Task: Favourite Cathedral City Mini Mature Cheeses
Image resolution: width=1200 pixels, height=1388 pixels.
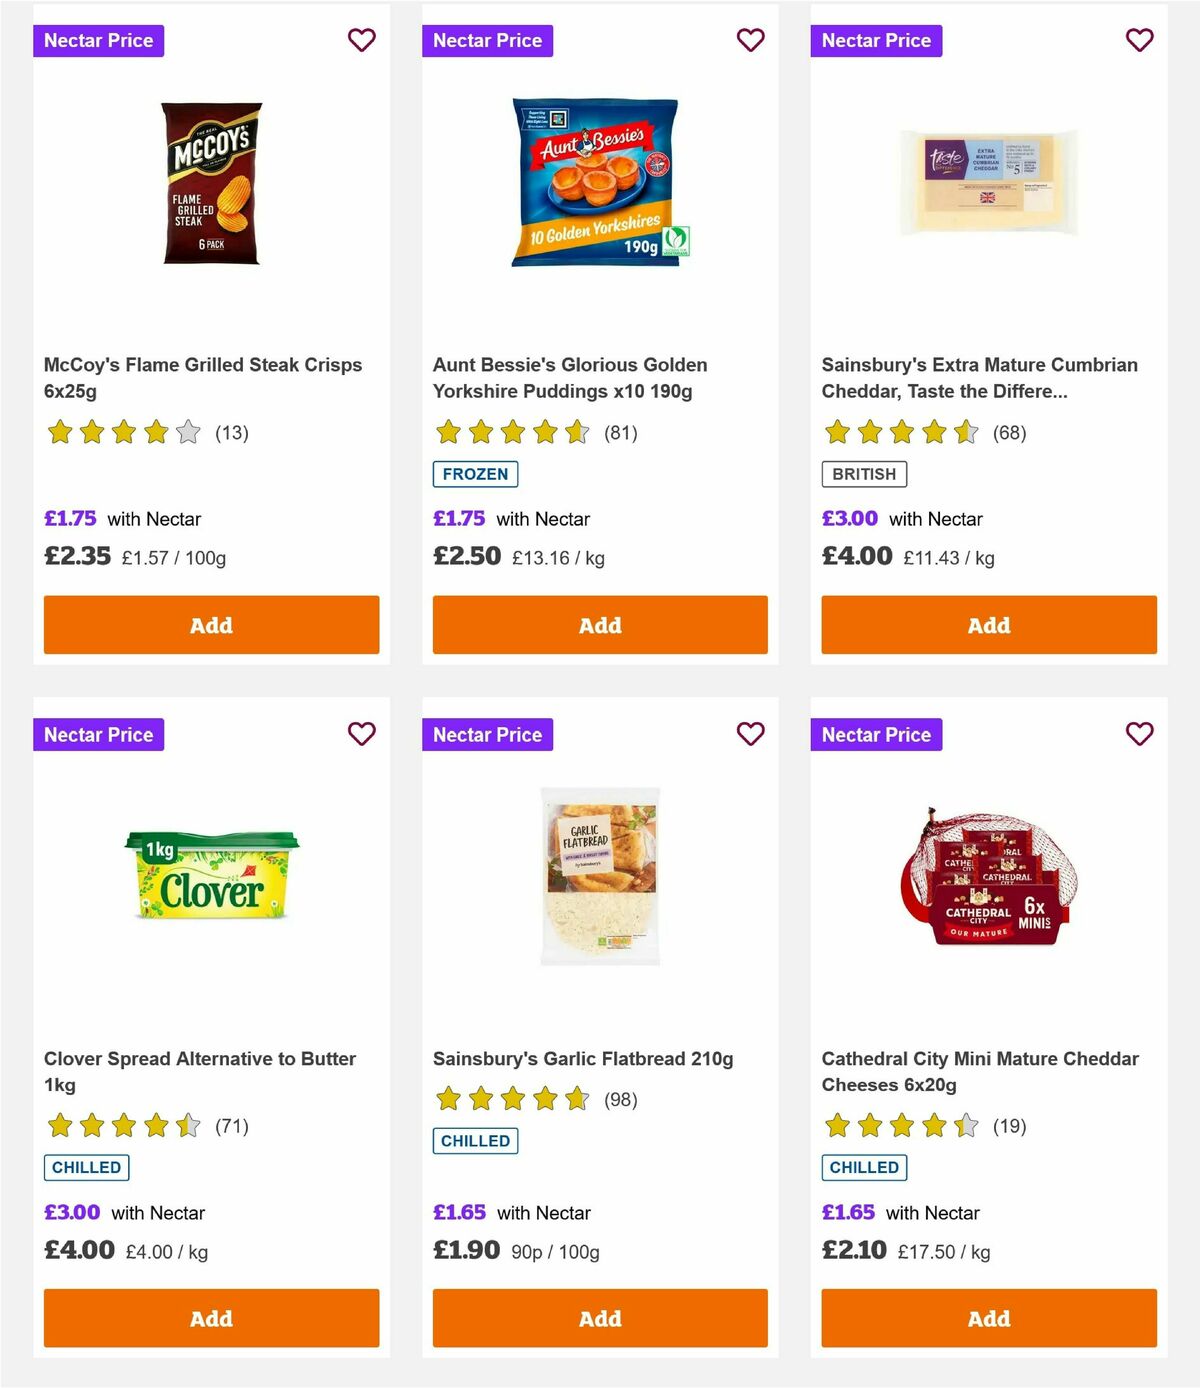Action: [1139, 733]
